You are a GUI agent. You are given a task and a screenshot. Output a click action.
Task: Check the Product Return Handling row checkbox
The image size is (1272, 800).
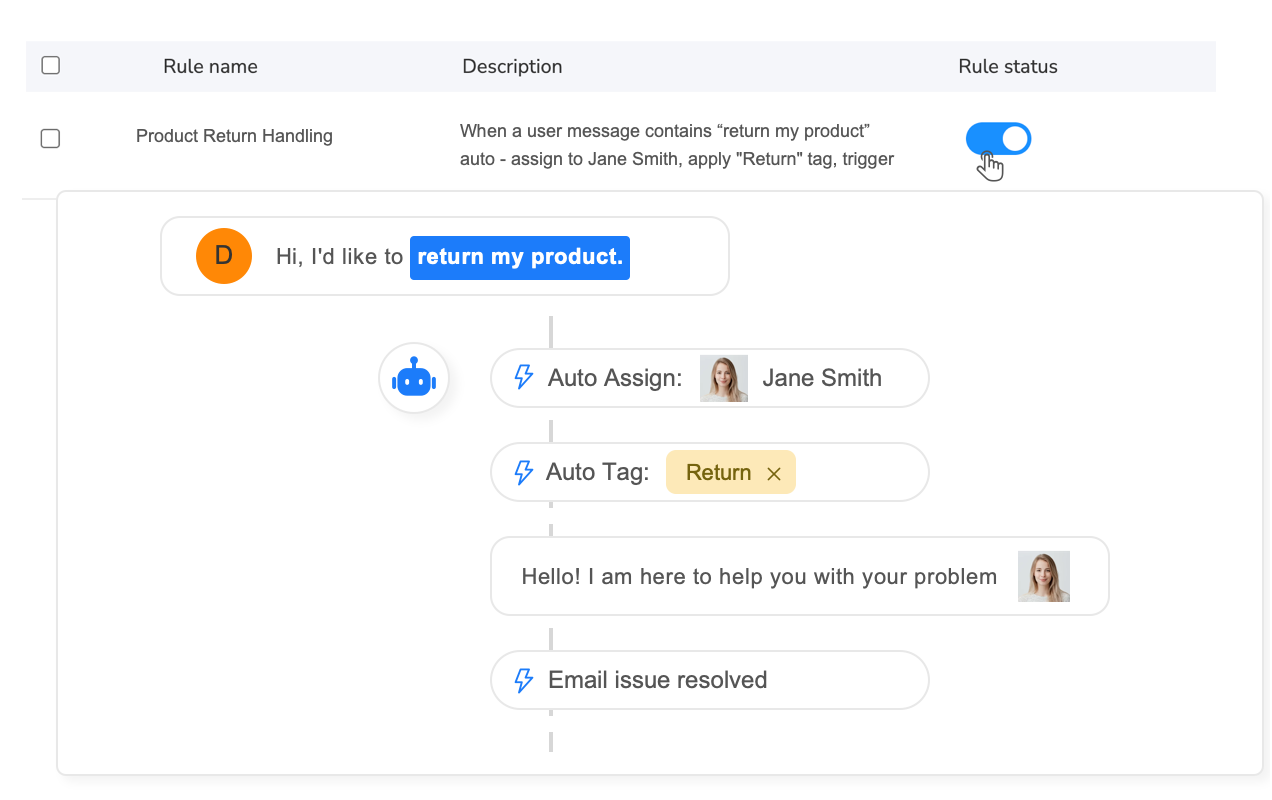(50, 138)
